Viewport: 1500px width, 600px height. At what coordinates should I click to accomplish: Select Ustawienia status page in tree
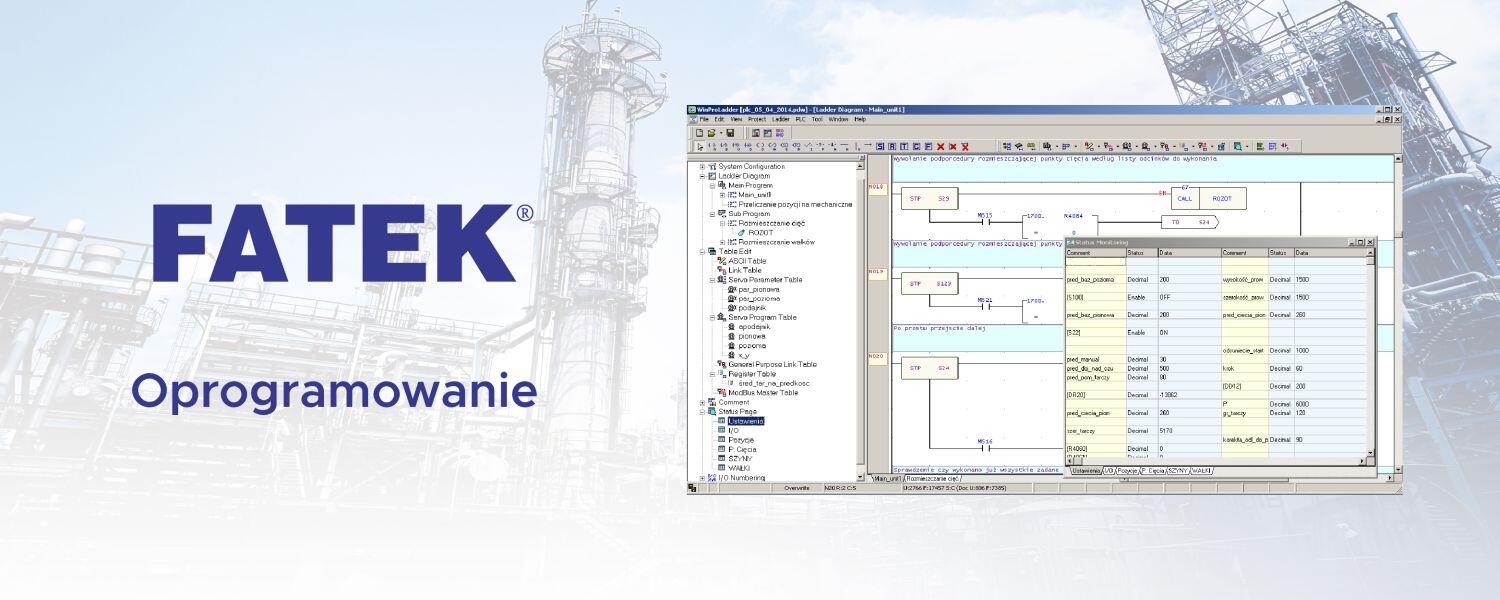click(746, 421)
